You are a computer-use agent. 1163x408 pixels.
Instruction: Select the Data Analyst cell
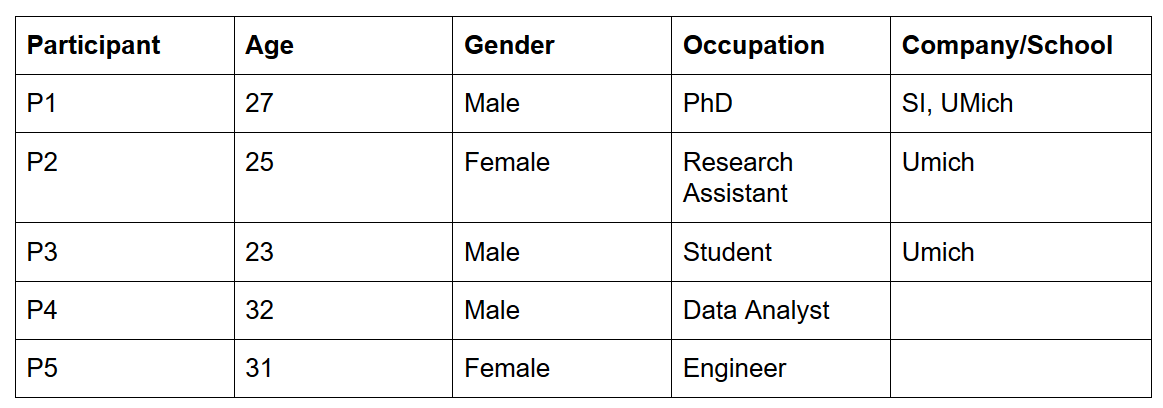(x=780, y=310)
